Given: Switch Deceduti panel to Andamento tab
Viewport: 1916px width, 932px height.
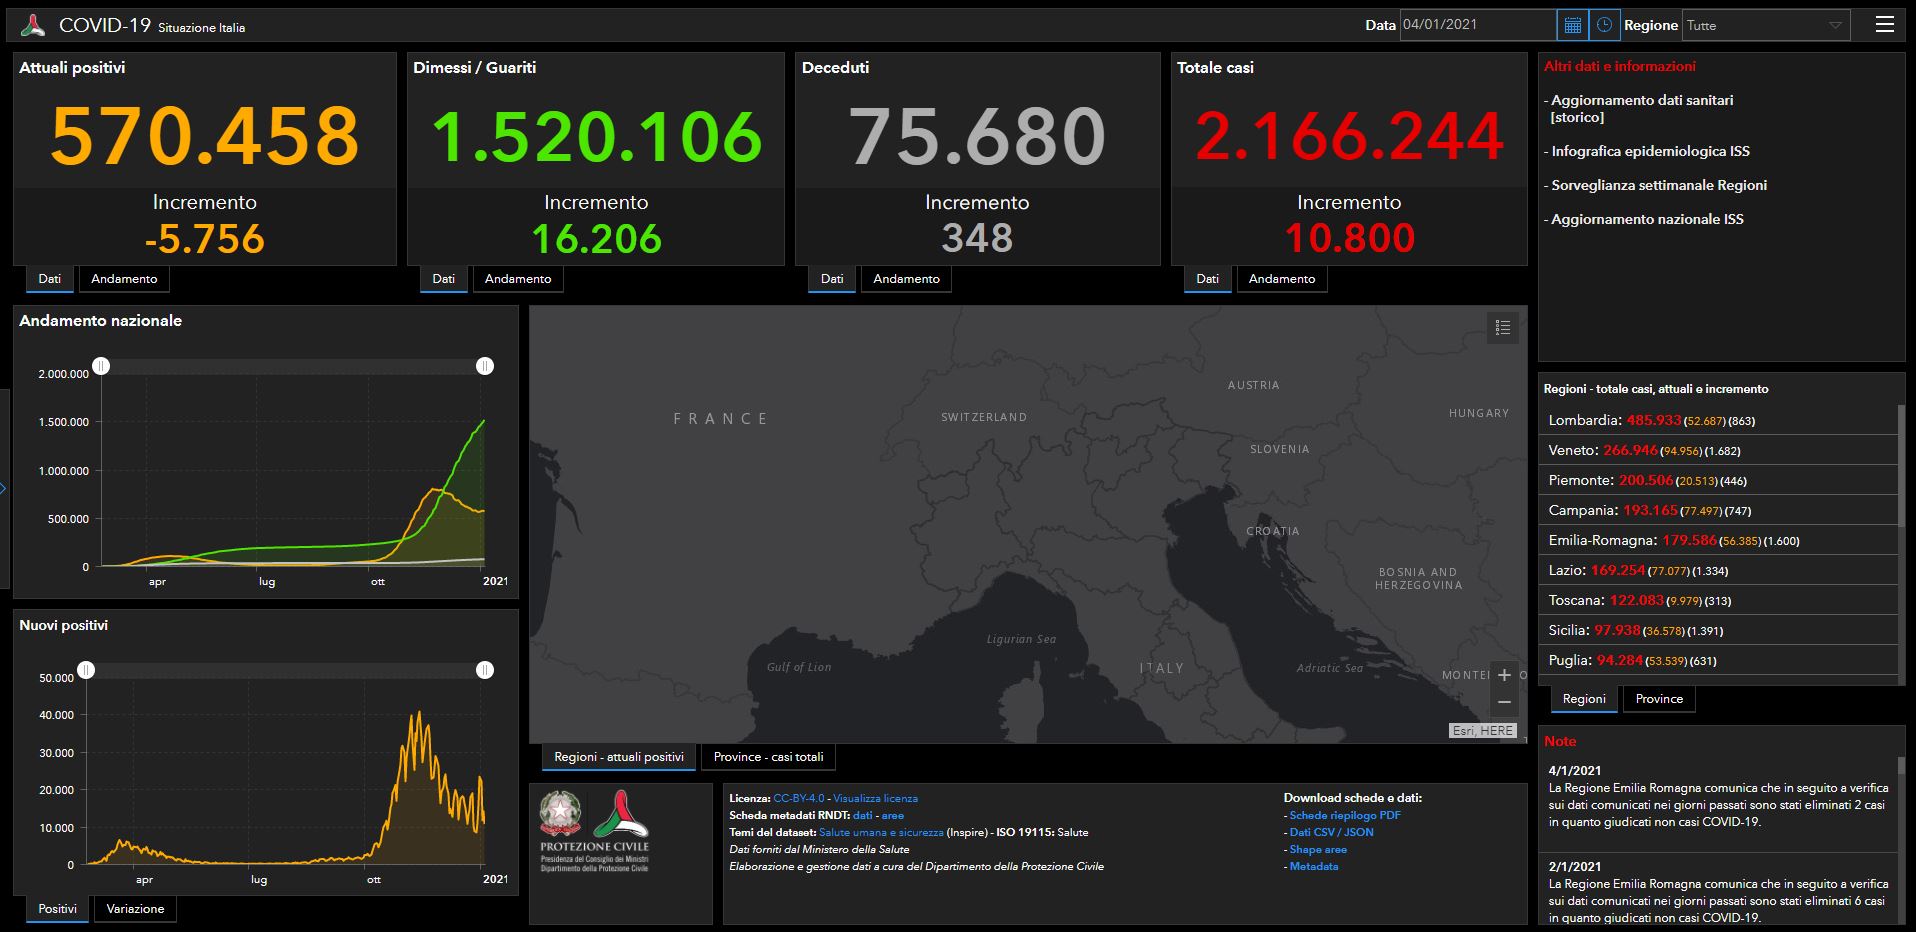Looking at the screenshot, I should click(906, 279).
